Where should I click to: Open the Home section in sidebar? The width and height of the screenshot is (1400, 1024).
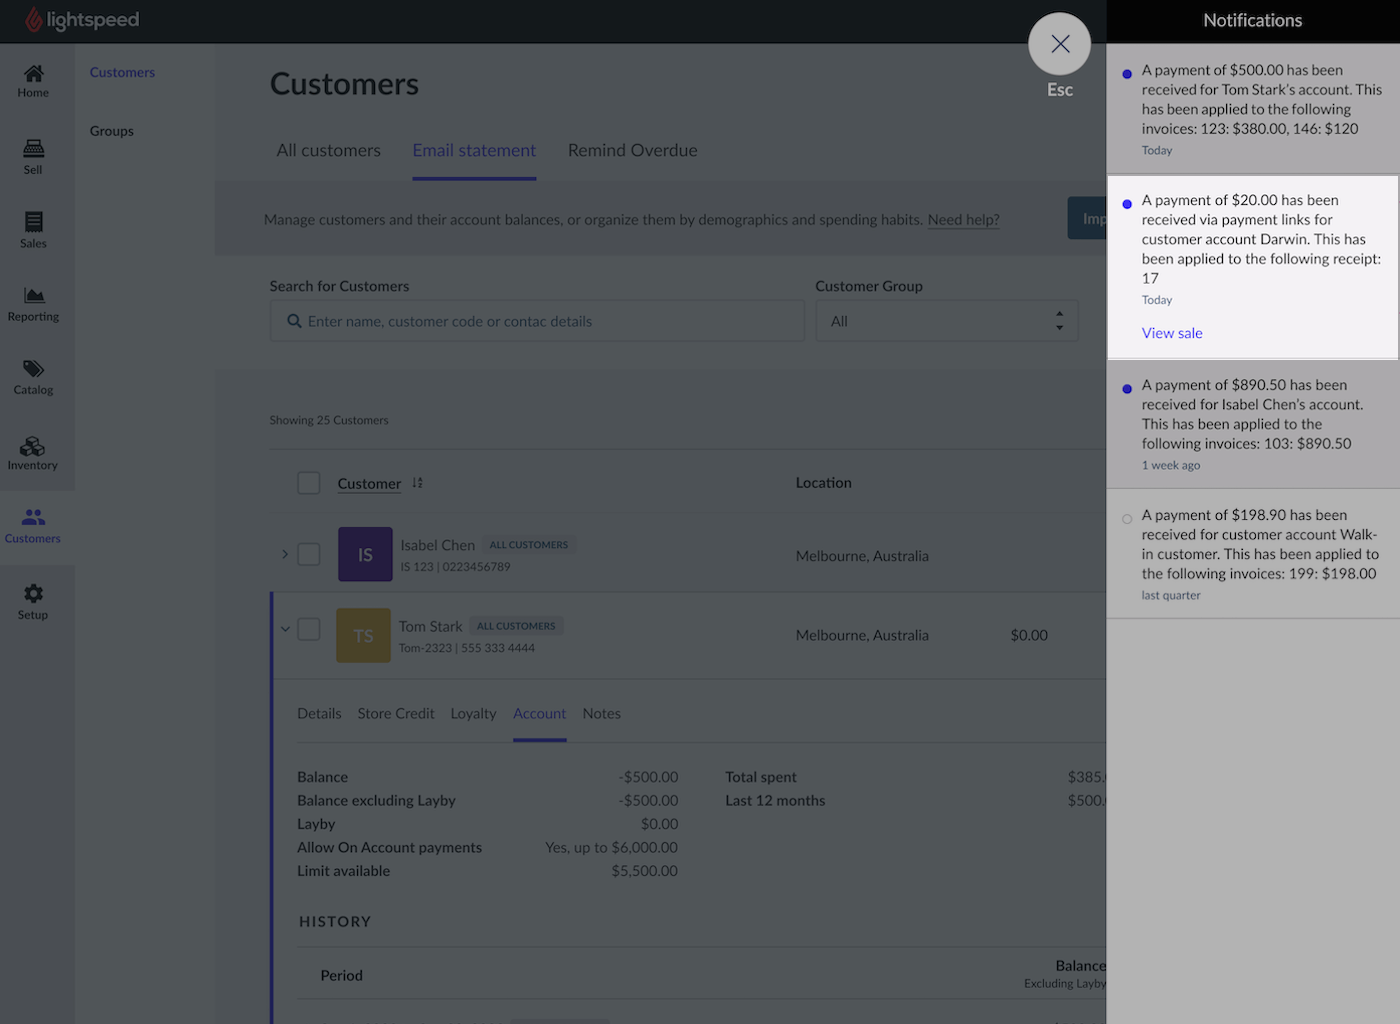(x=33, y=81)
